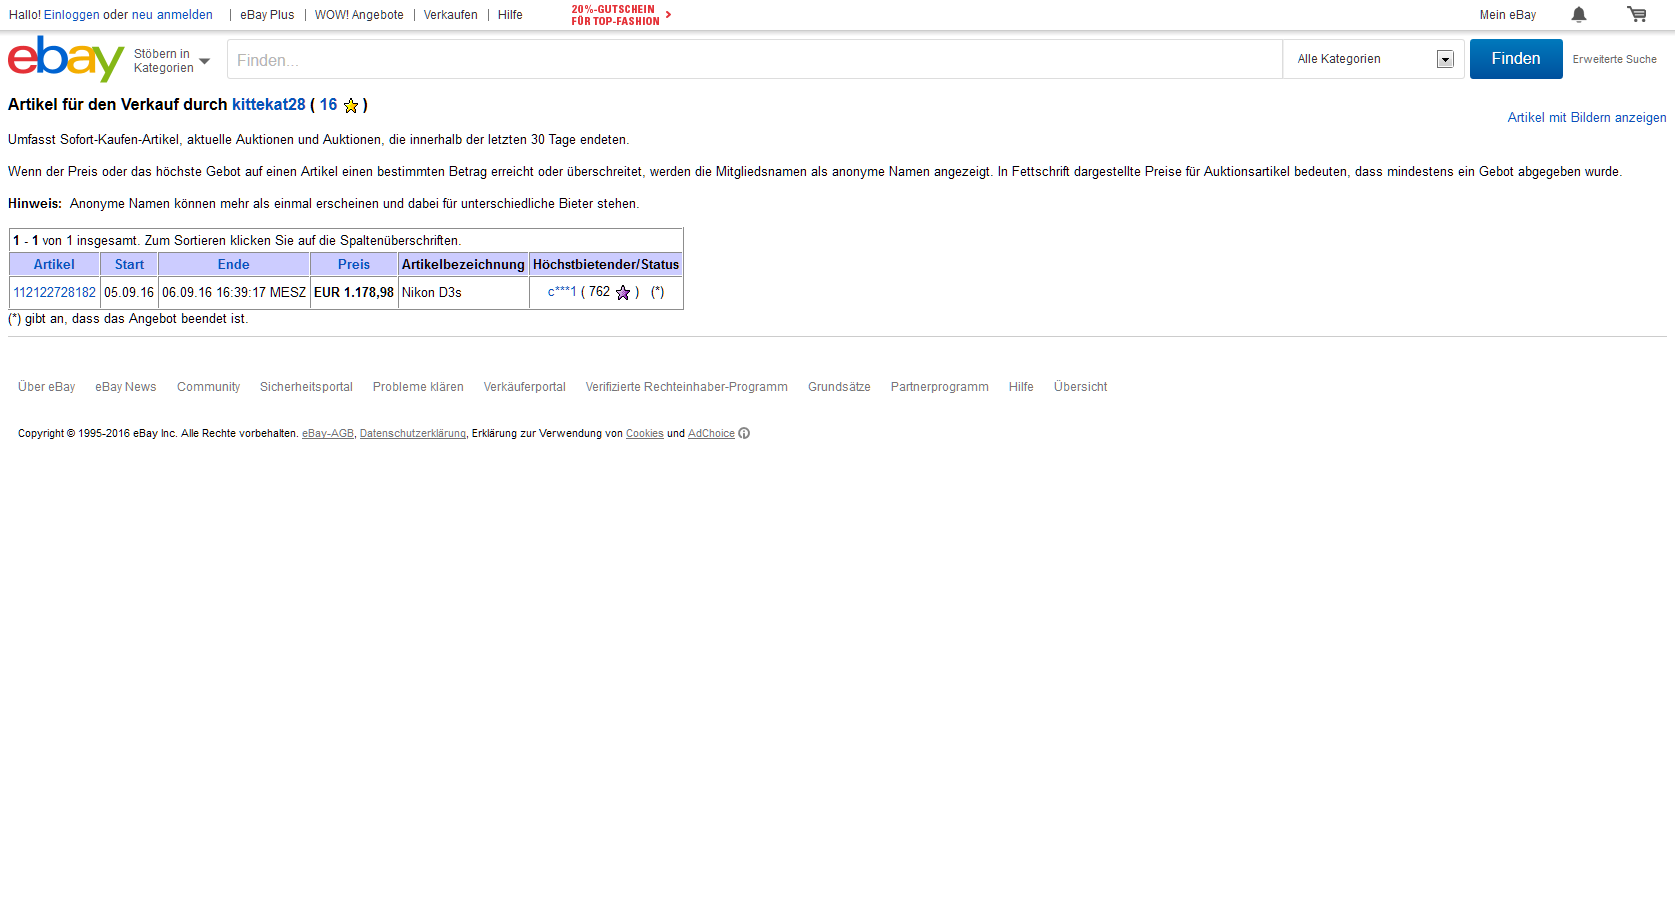Expand Stöbern in Kategorien dropdown
The image size is (1675, 908).
tap(172, 61)
